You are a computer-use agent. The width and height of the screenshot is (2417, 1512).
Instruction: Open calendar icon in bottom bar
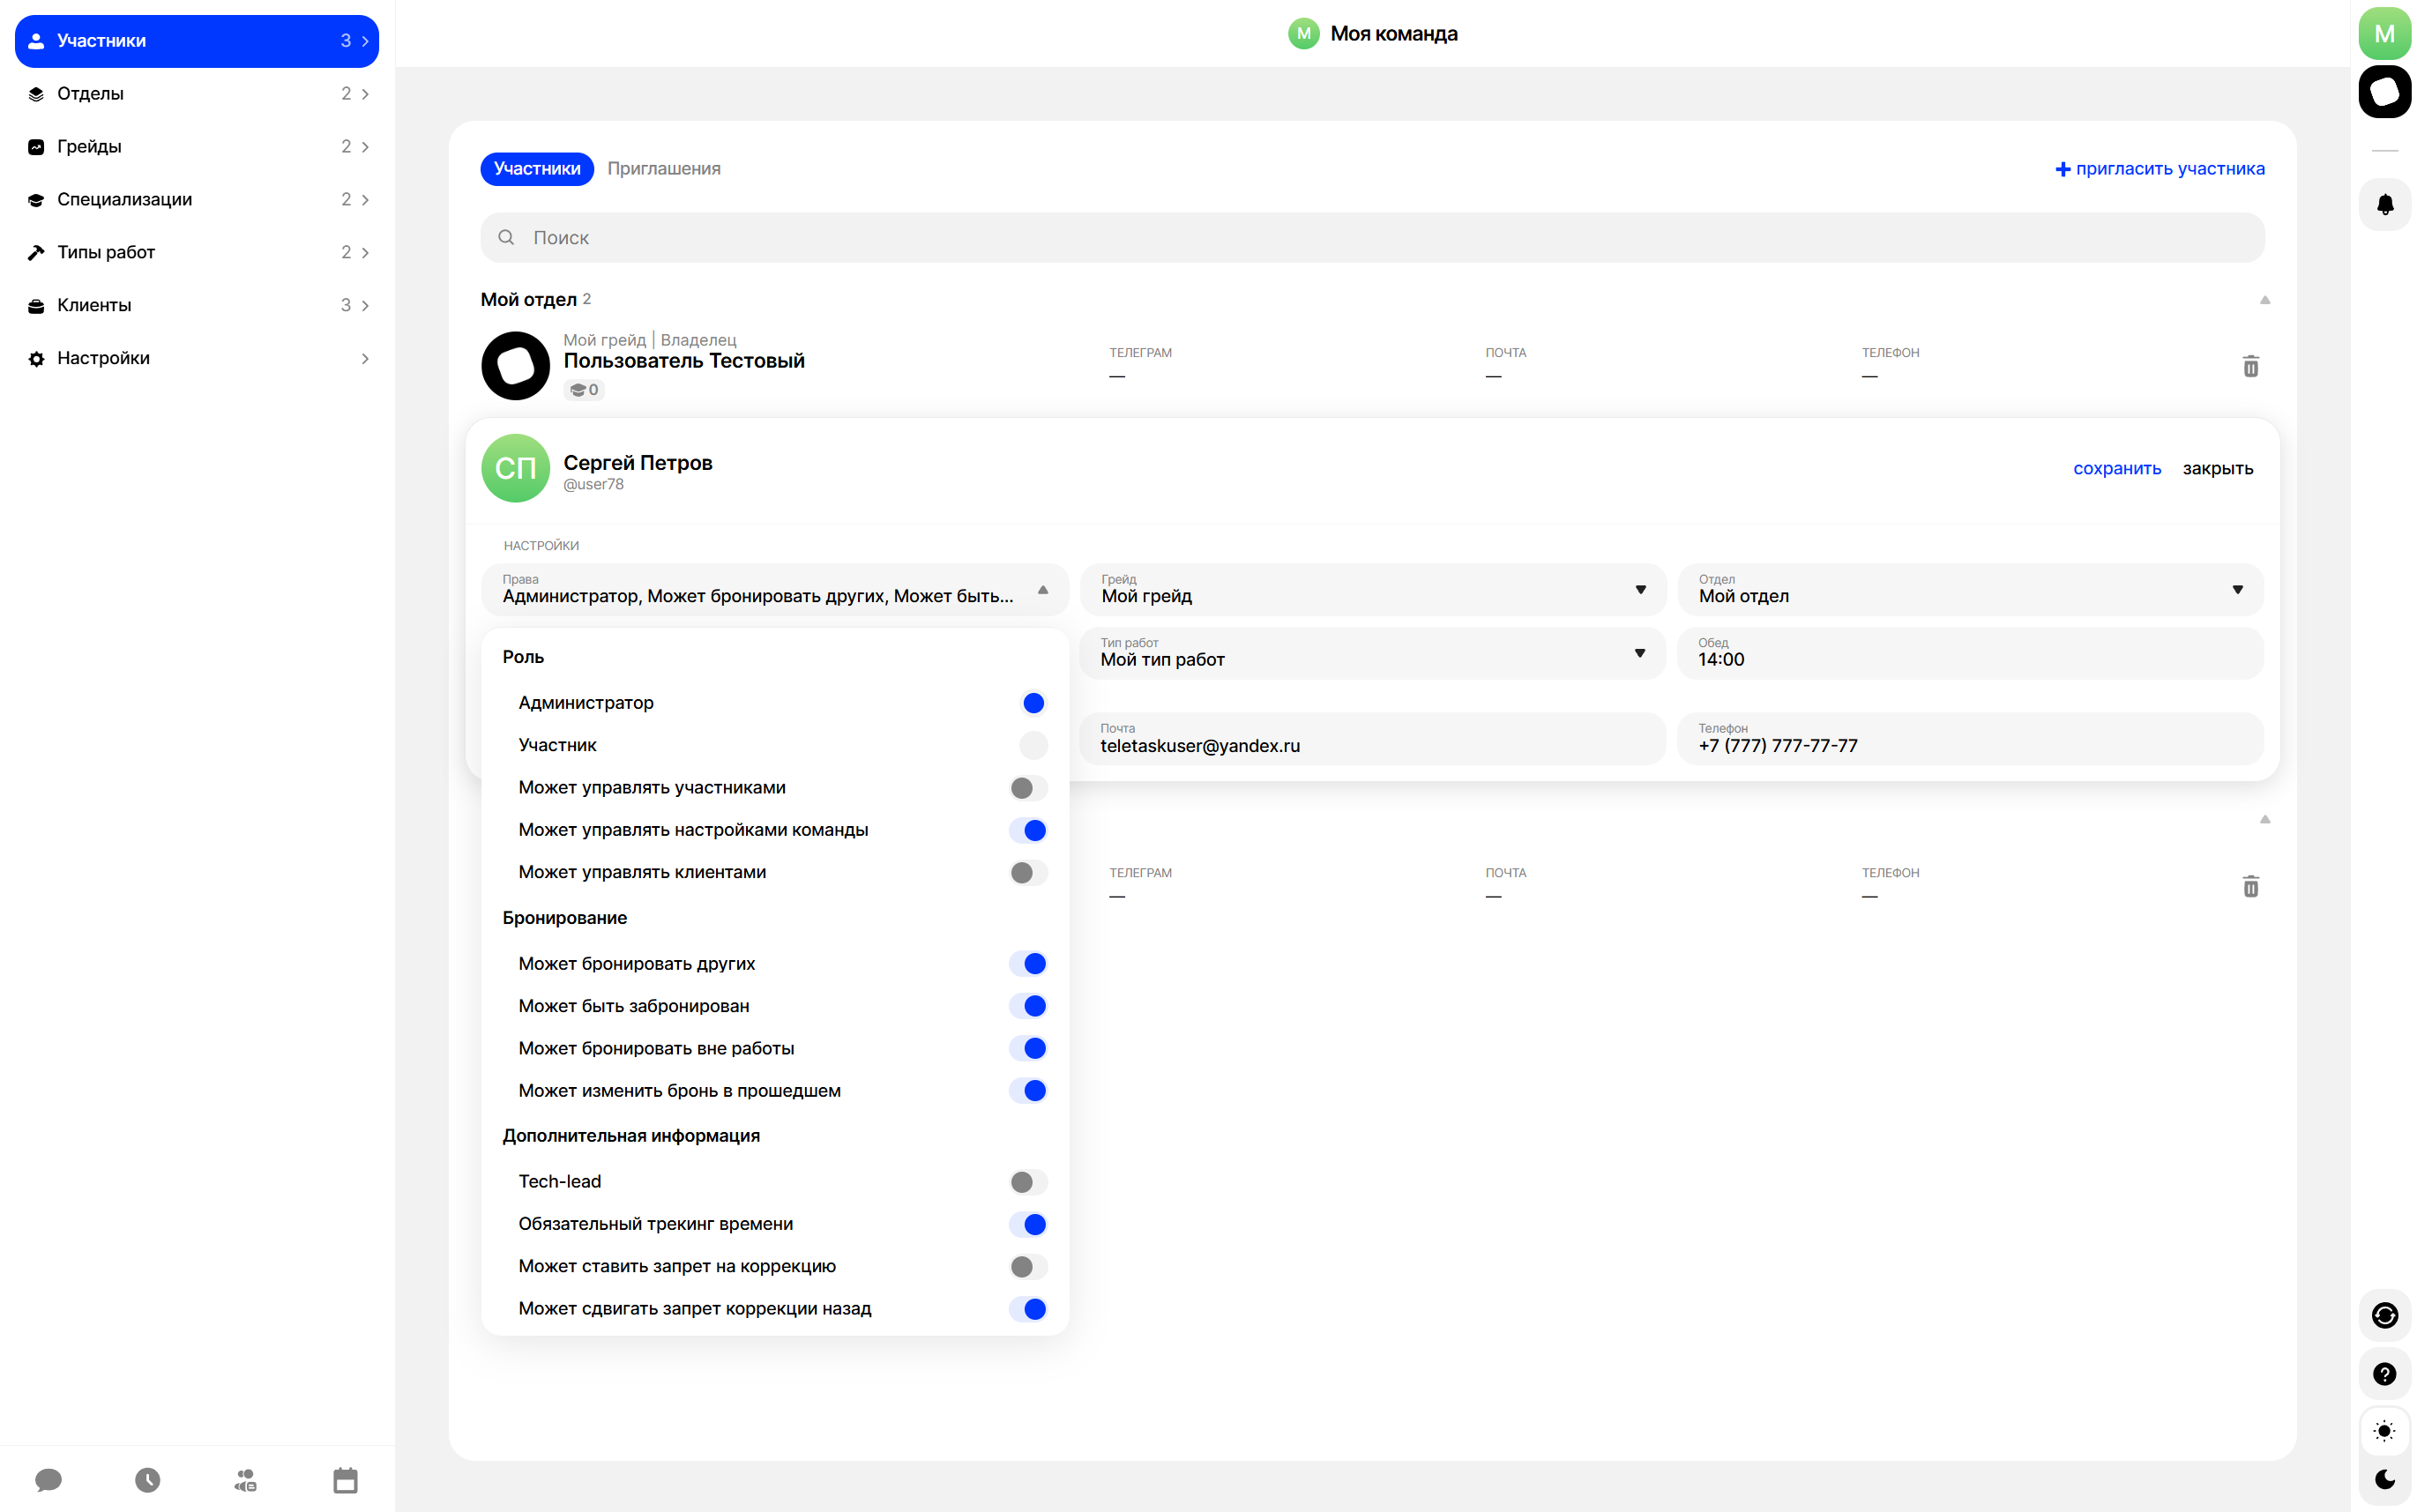click(345, 1480)
